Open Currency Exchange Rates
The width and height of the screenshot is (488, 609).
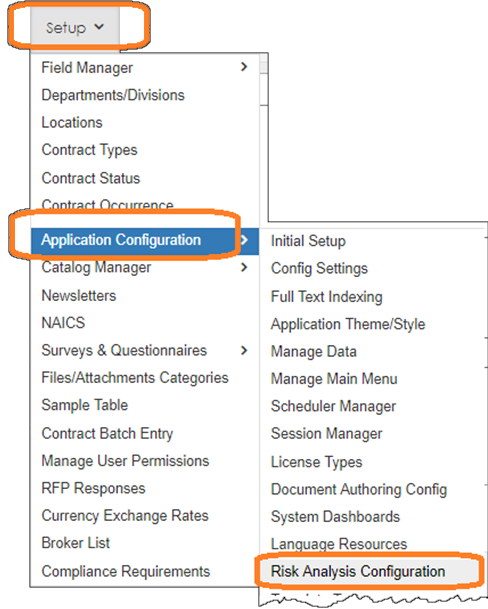pos(125,516)
